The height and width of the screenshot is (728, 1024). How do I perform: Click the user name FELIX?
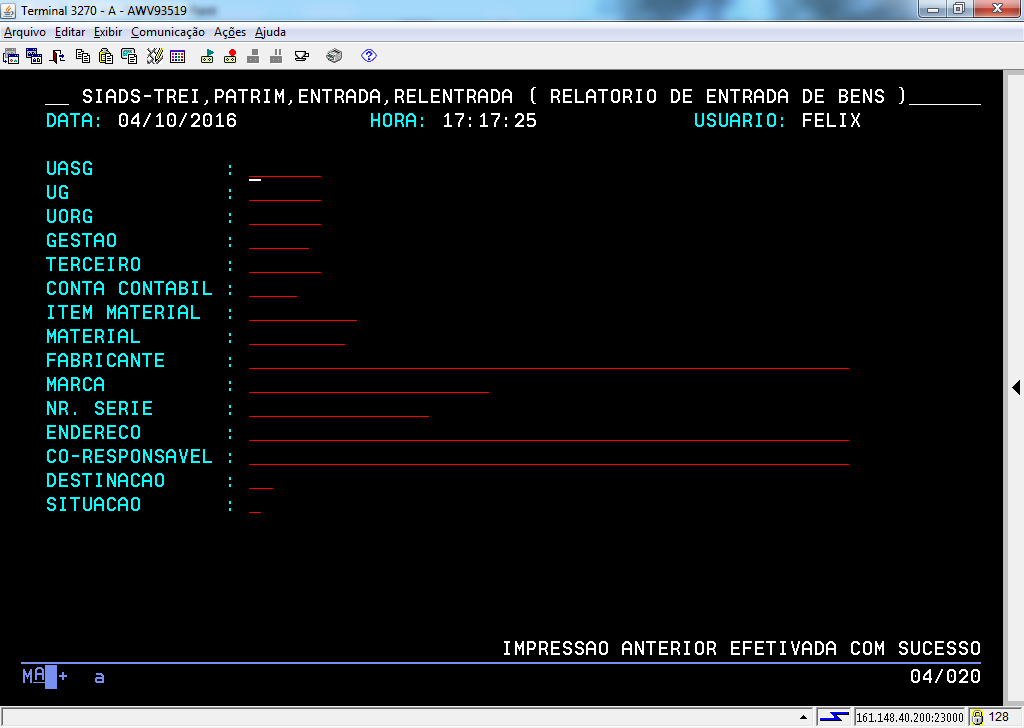click(831, 121)
